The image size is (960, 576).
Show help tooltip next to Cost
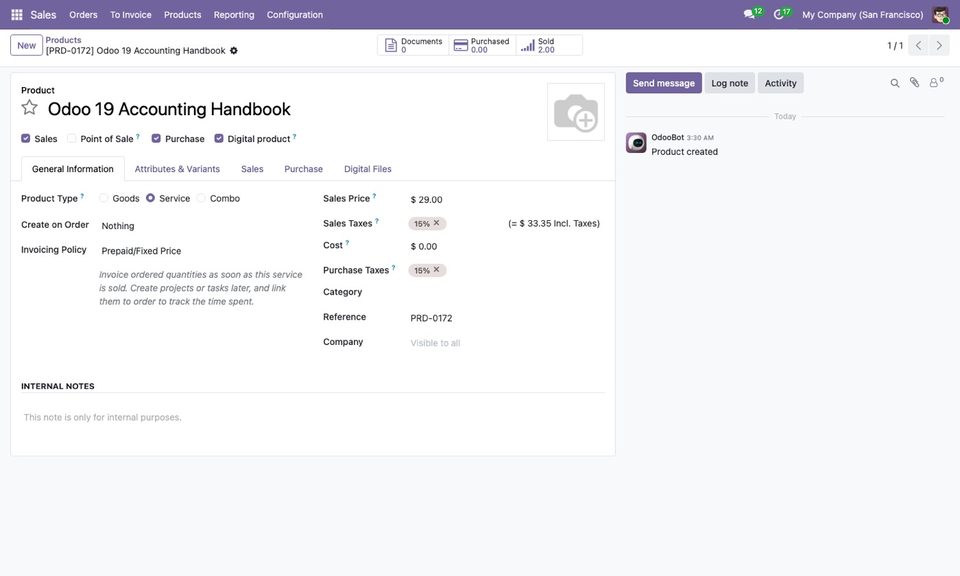[x=347, y=242]
